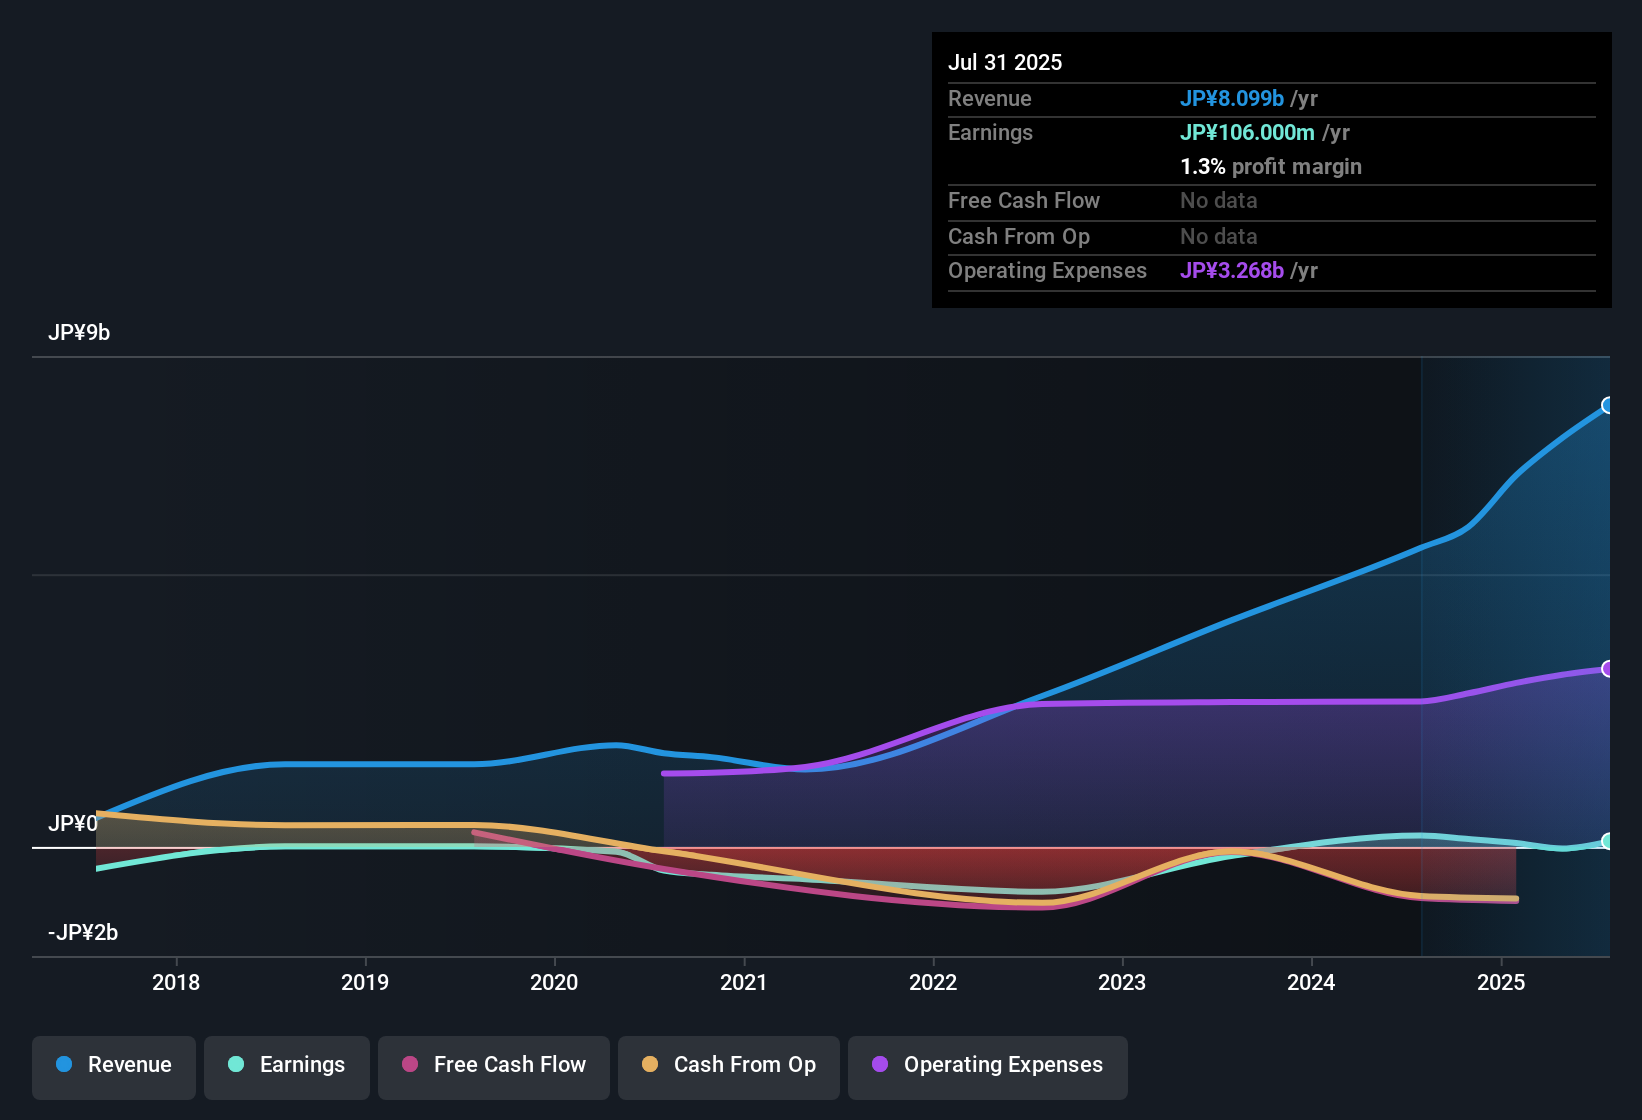Image resolution: width=1642 pixels, height=1120 pixels.
Task: Click the purple Operating Expenses legend dot
Action: [x=879, y=1065]
